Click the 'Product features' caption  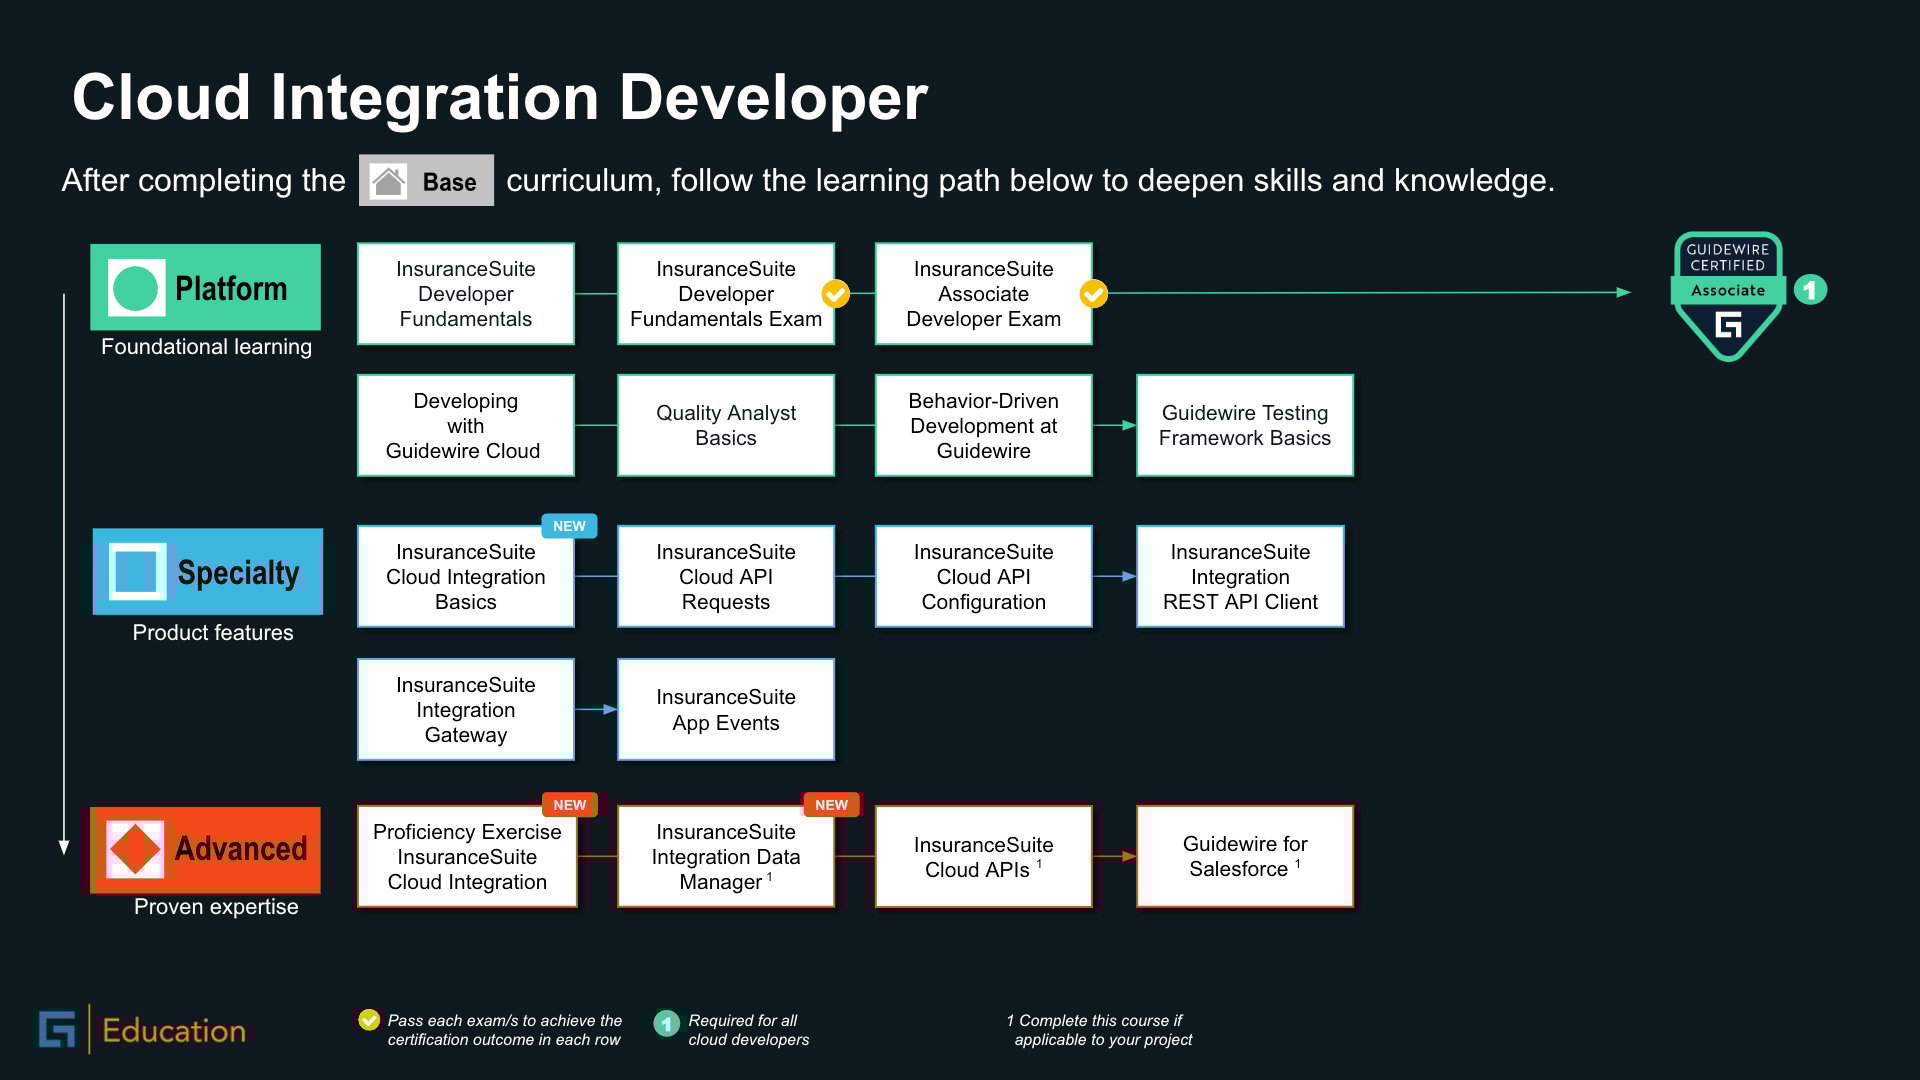click(x=213, y=633)
